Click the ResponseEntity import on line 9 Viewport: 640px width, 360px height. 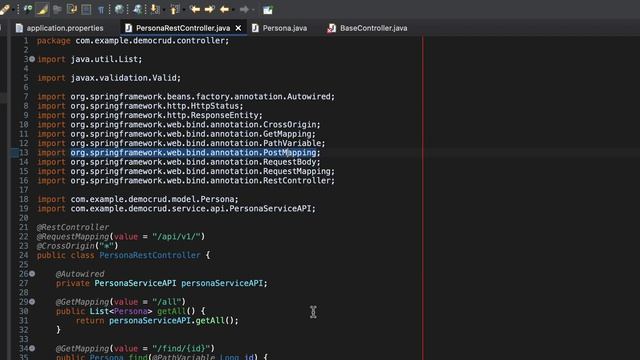click(150, 116)
